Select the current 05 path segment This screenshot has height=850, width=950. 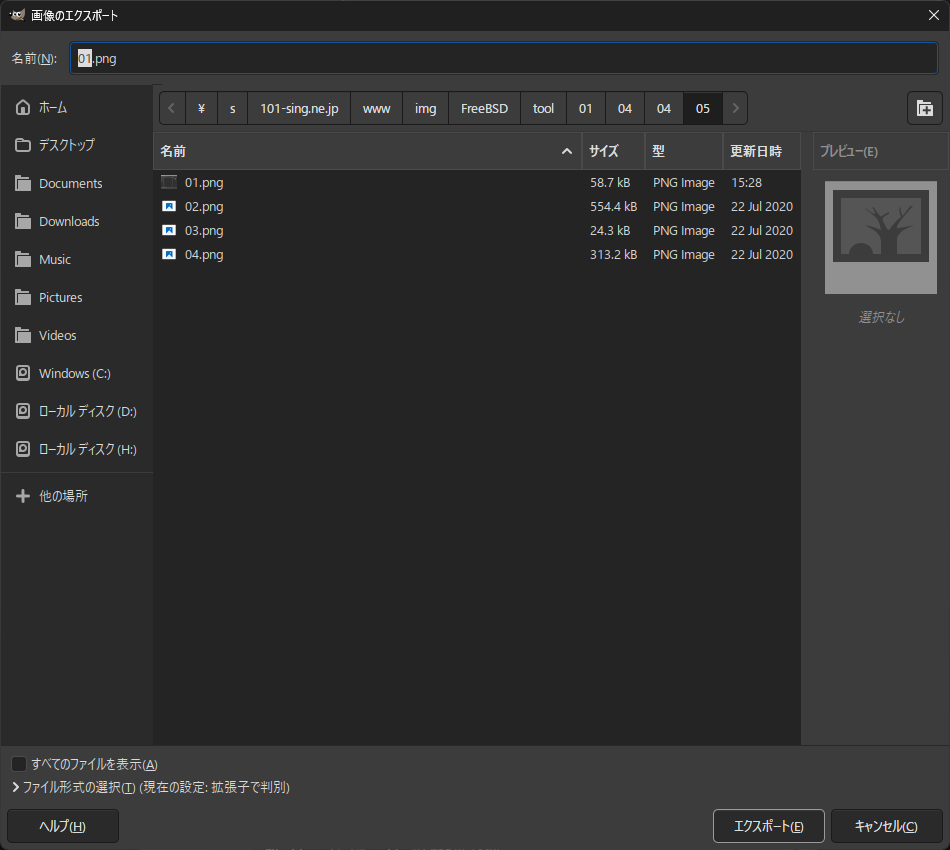[x=703, y=108]
